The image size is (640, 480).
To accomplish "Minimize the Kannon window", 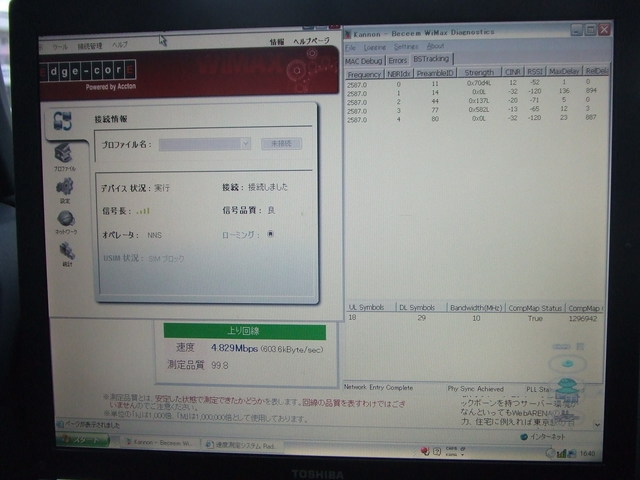I will (577, 30).
